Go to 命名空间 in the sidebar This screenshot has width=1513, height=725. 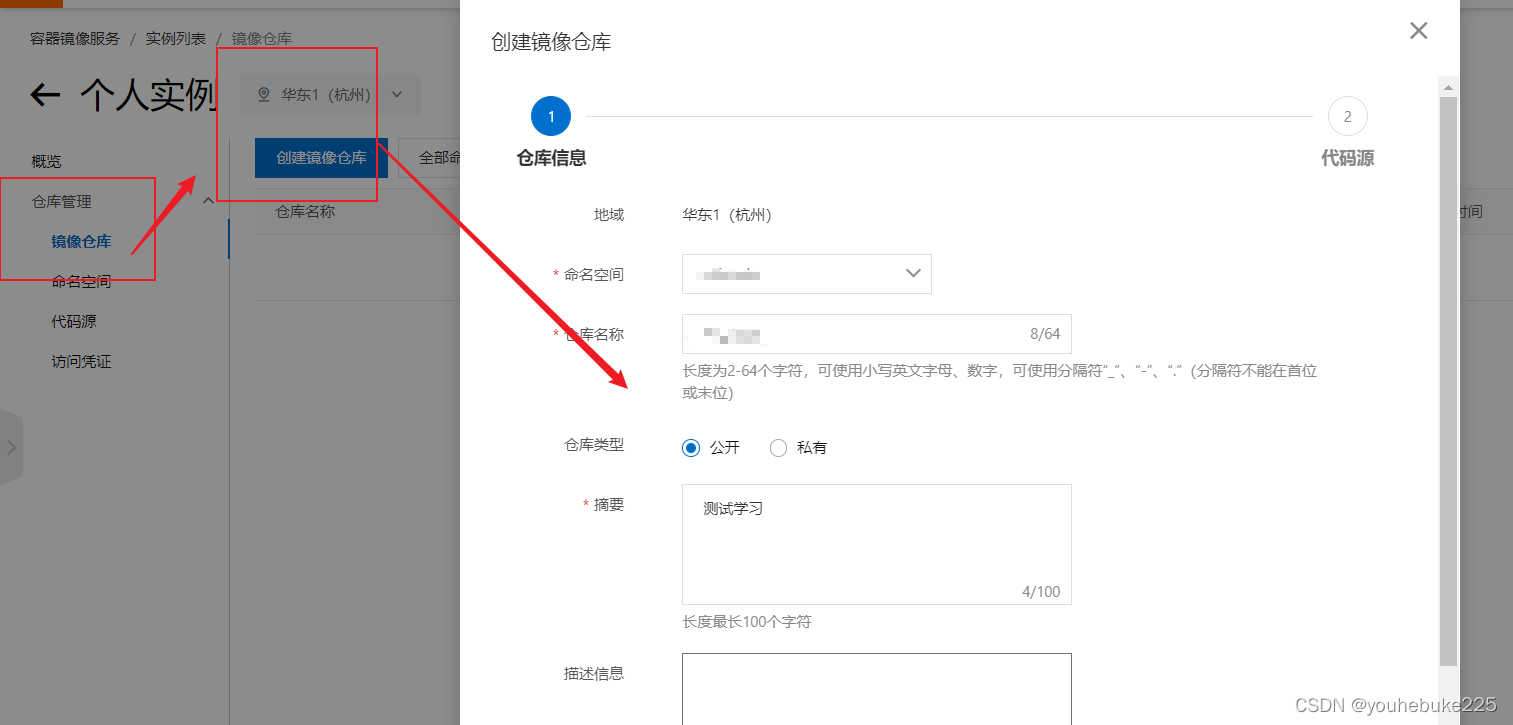click(x=81, y=282)
